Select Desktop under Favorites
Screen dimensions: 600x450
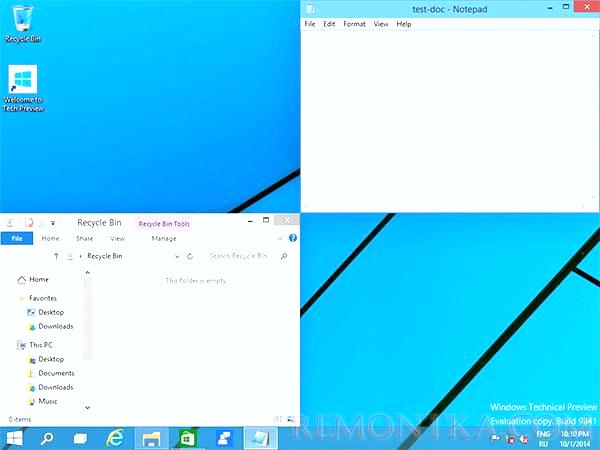45,312
